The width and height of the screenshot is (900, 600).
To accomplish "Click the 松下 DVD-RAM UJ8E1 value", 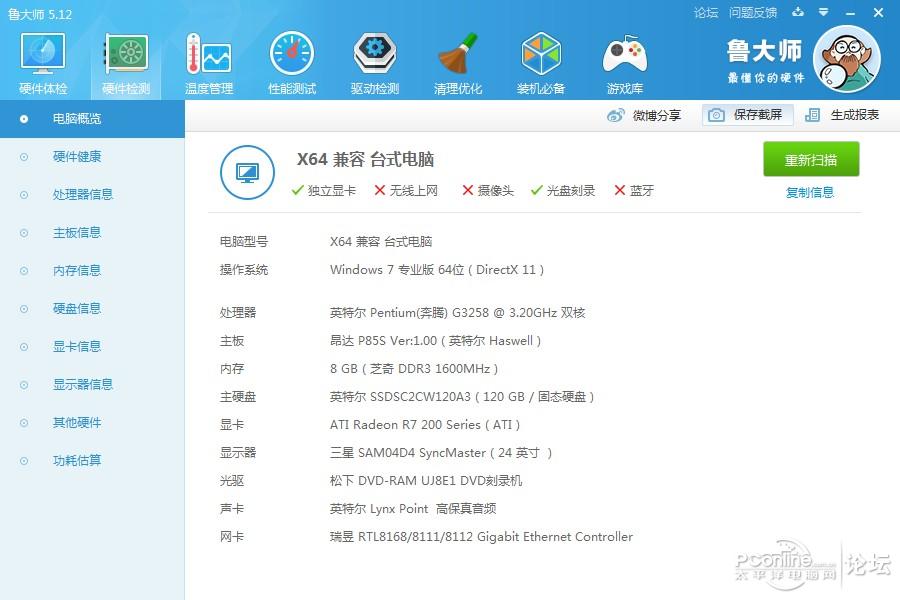I will pos(426,481).
